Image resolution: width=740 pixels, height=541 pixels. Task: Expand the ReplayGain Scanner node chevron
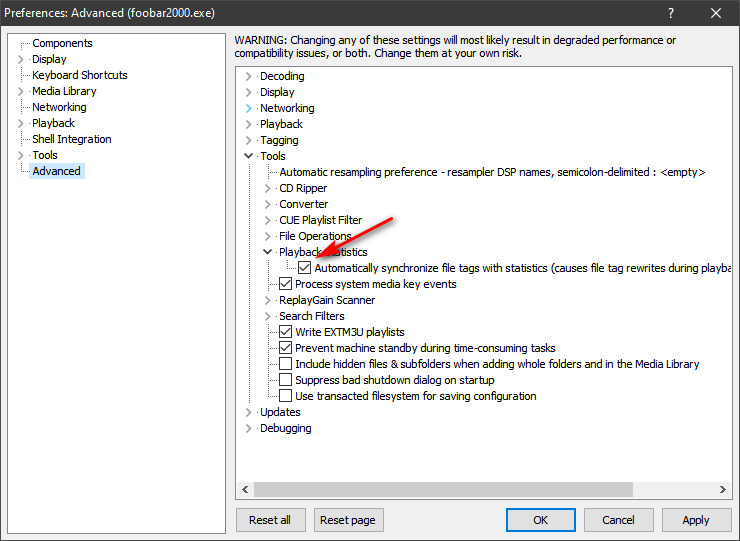pos(268,300)
